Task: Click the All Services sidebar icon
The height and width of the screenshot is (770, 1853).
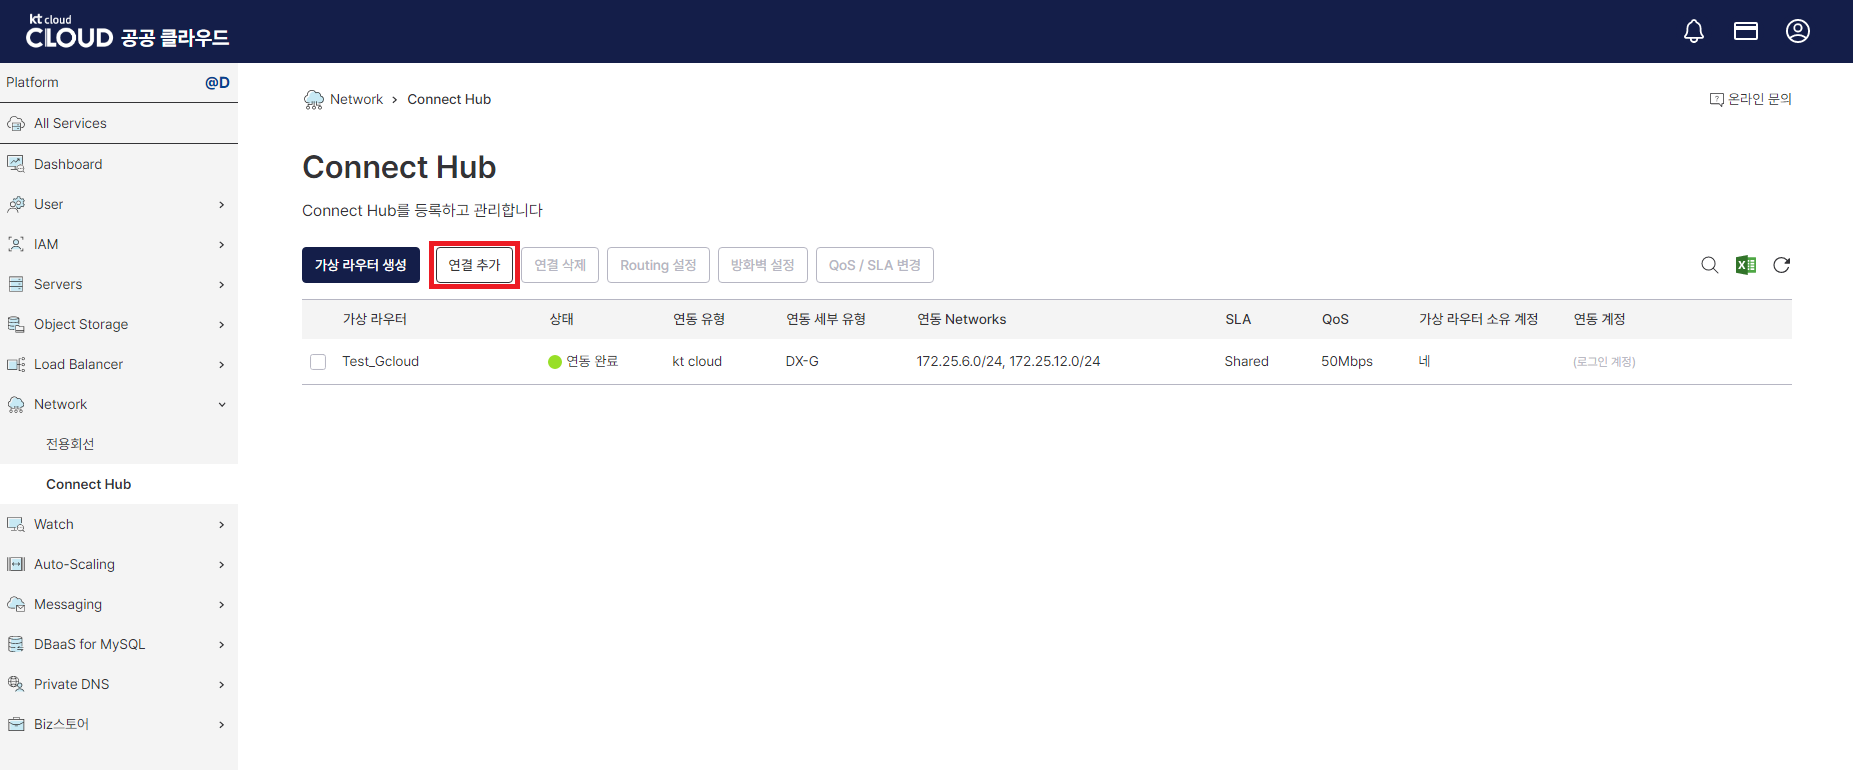Action: tap(16, 124)
